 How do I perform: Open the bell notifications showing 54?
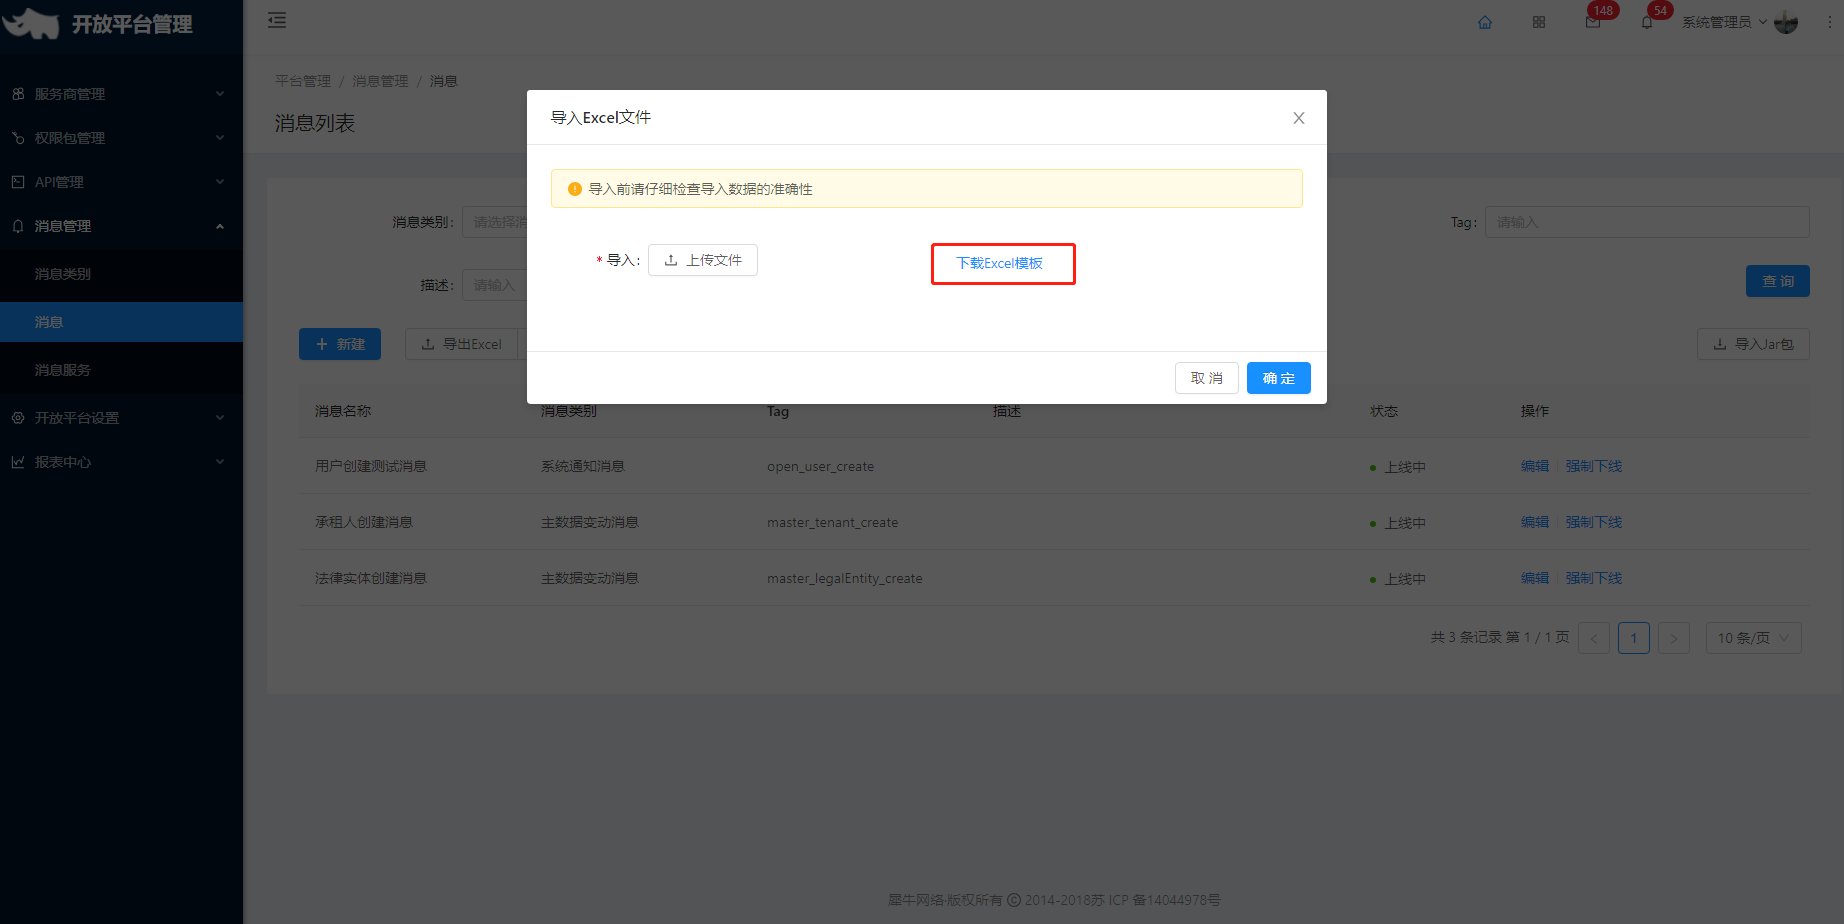coord(1647,22)
